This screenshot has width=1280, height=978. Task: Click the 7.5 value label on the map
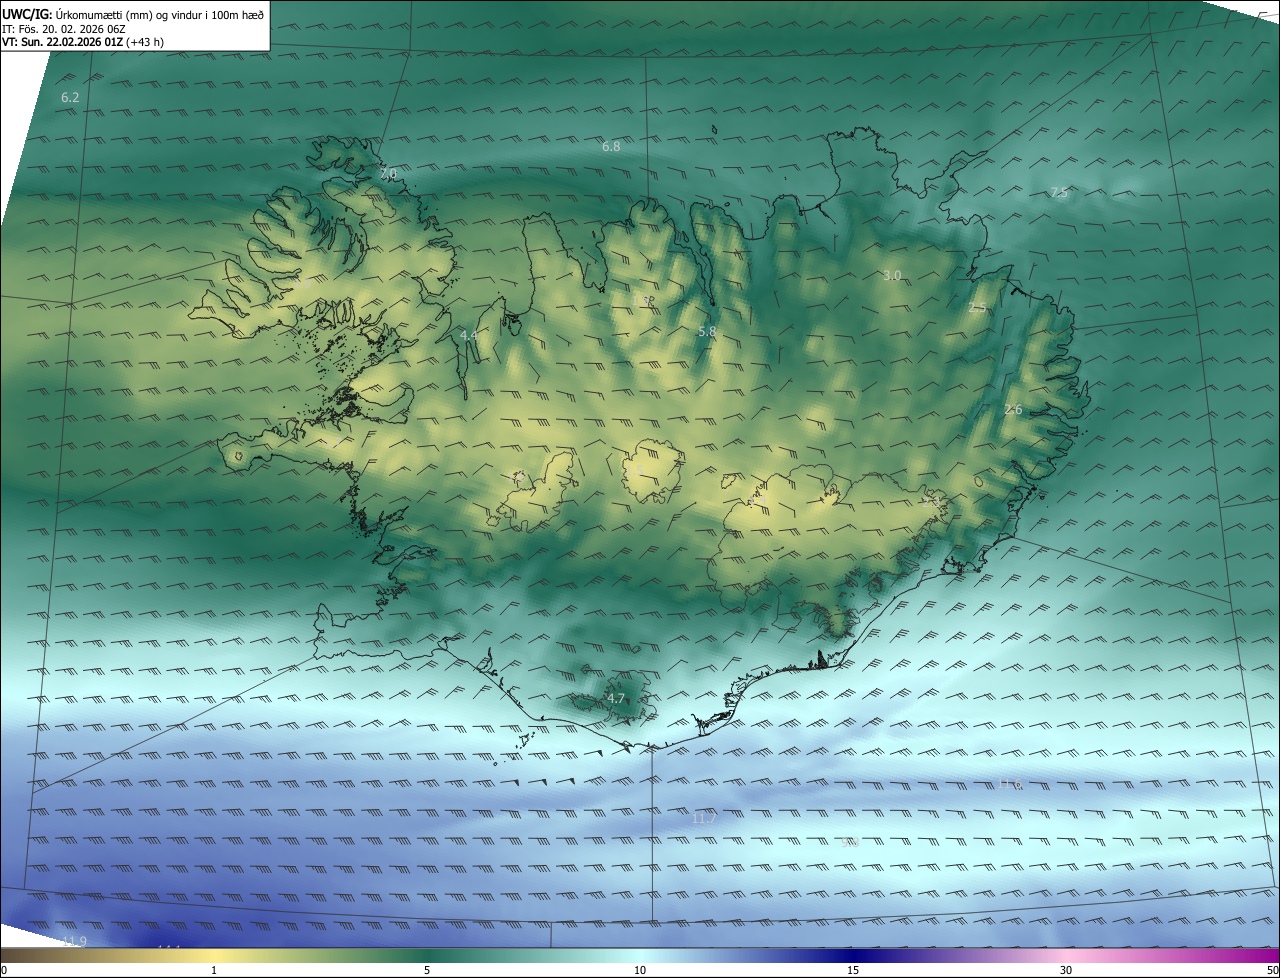coord(1059,192)
